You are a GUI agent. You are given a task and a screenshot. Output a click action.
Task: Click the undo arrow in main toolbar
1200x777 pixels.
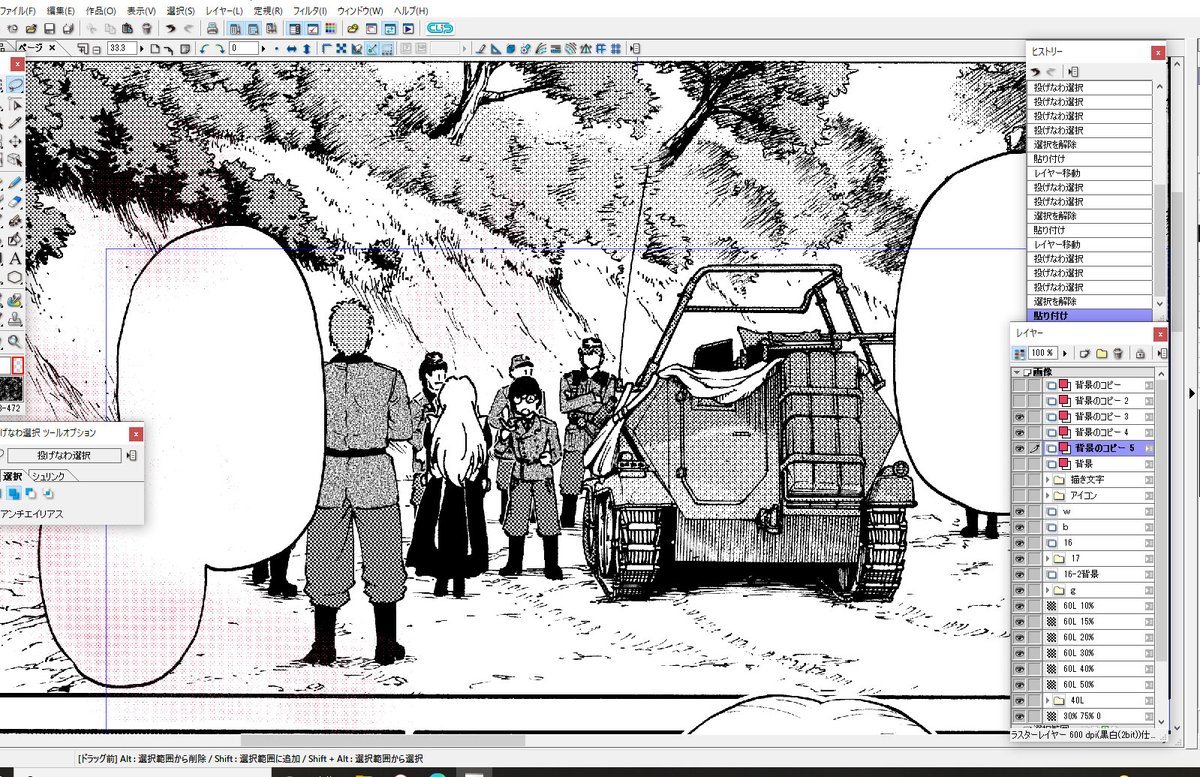[x=171, y=29]
